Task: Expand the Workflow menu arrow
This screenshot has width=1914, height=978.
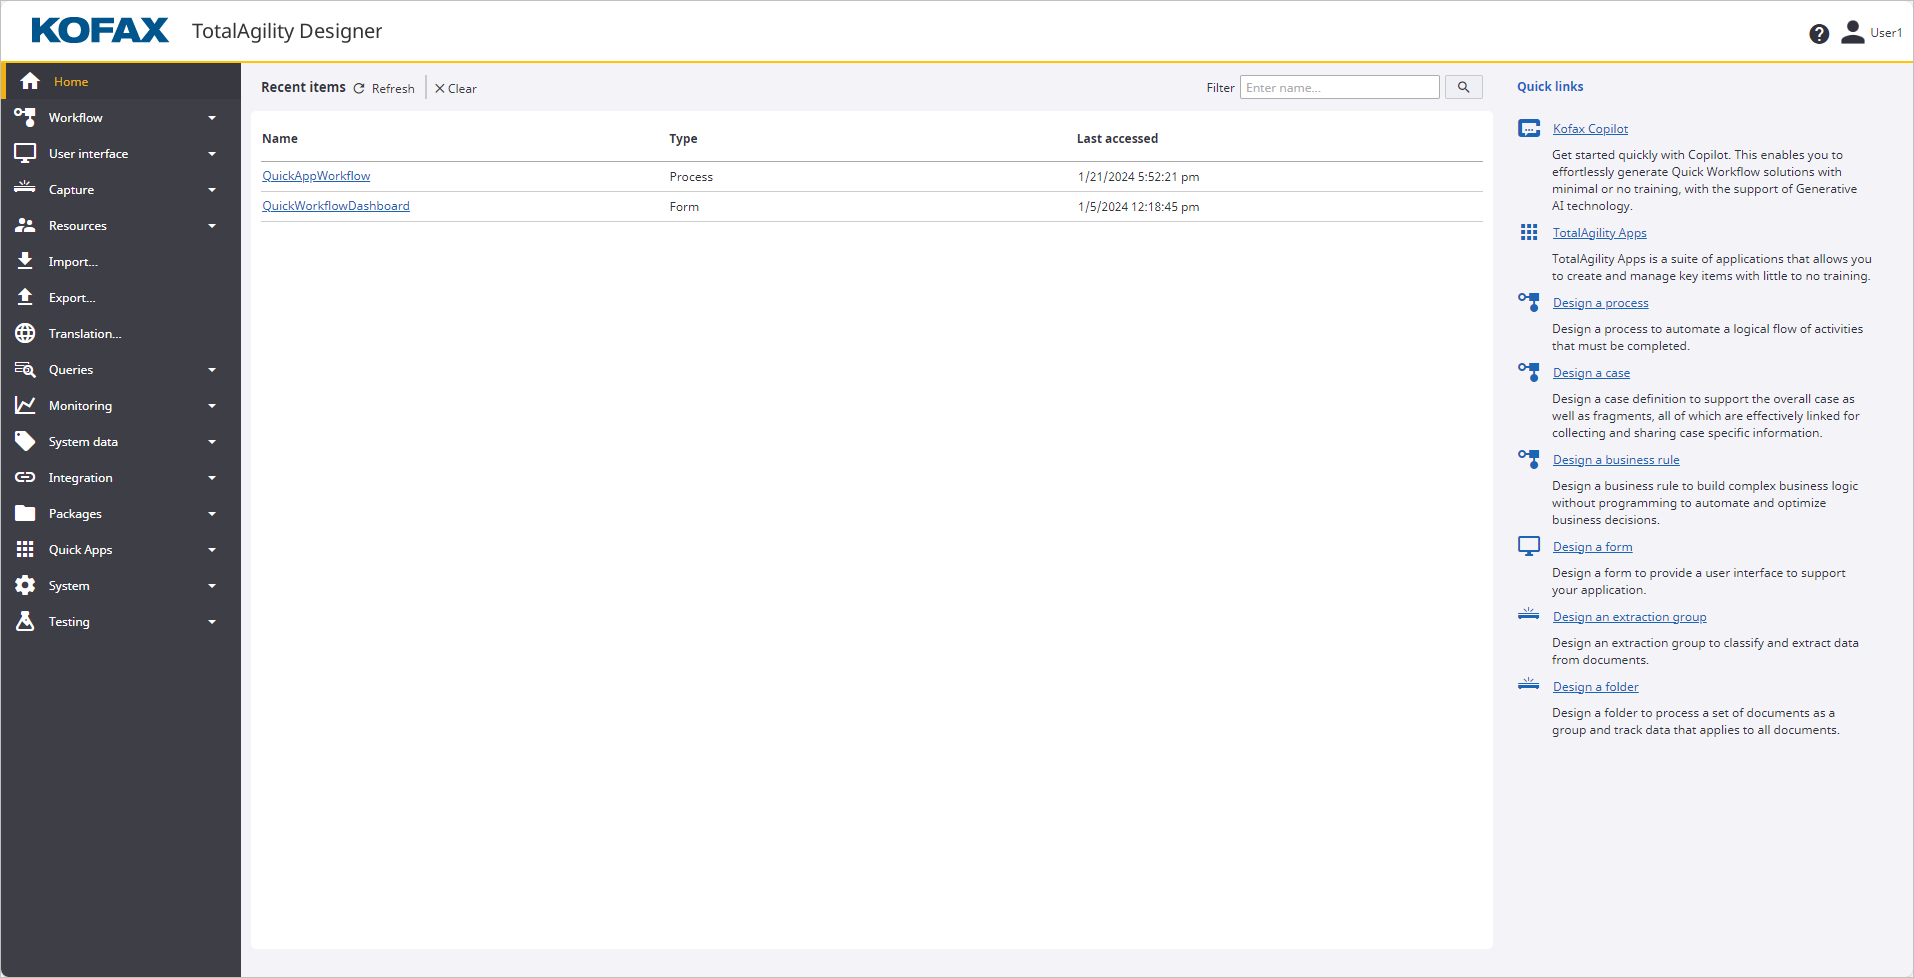Action: point(212,118)
